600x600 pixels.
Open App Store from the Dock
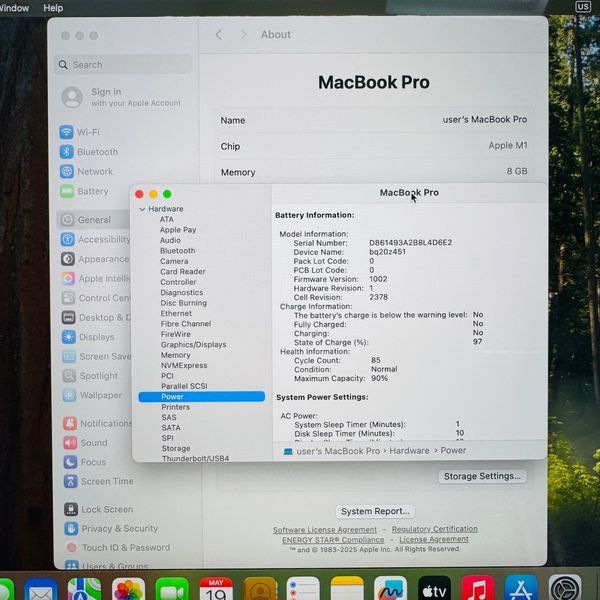pos(521,590)
